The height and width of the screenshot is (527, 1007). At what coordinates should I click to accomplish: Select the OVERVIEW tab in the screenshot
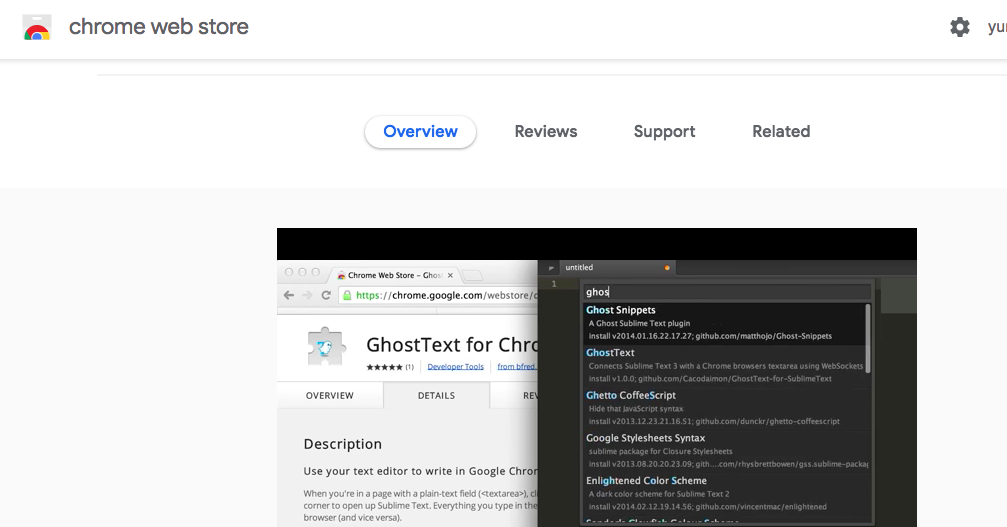(329, 395)
